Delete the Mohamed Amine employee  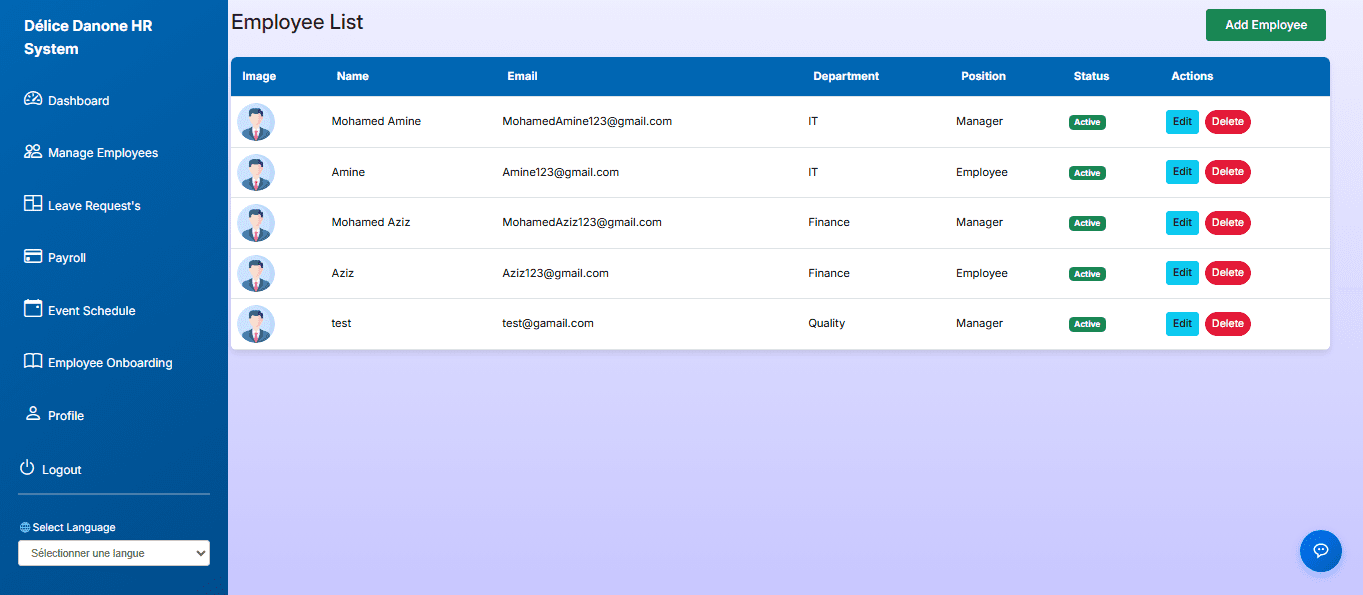click(1228, 121)
